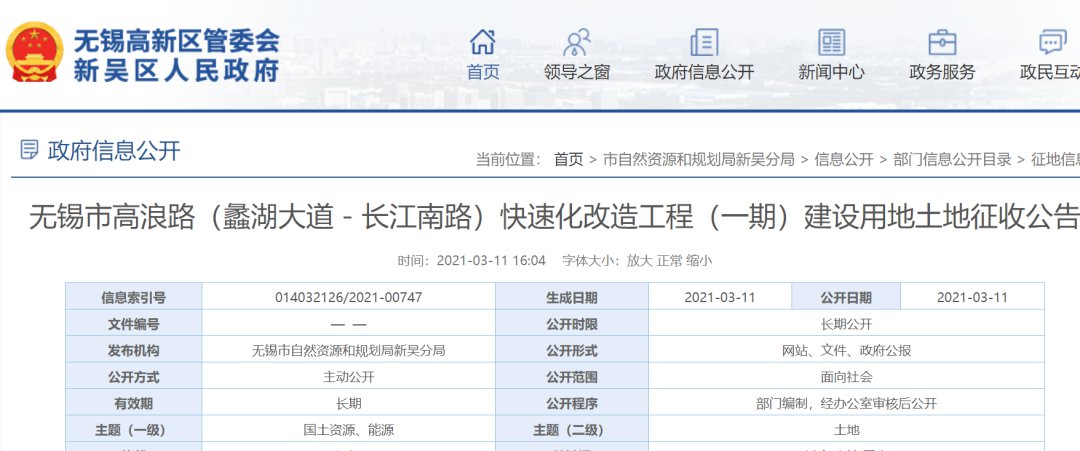1080x451 pixels.
Task: Click the index number 014032126/2021-00747 cell
Action: click(x=348, y=298)
